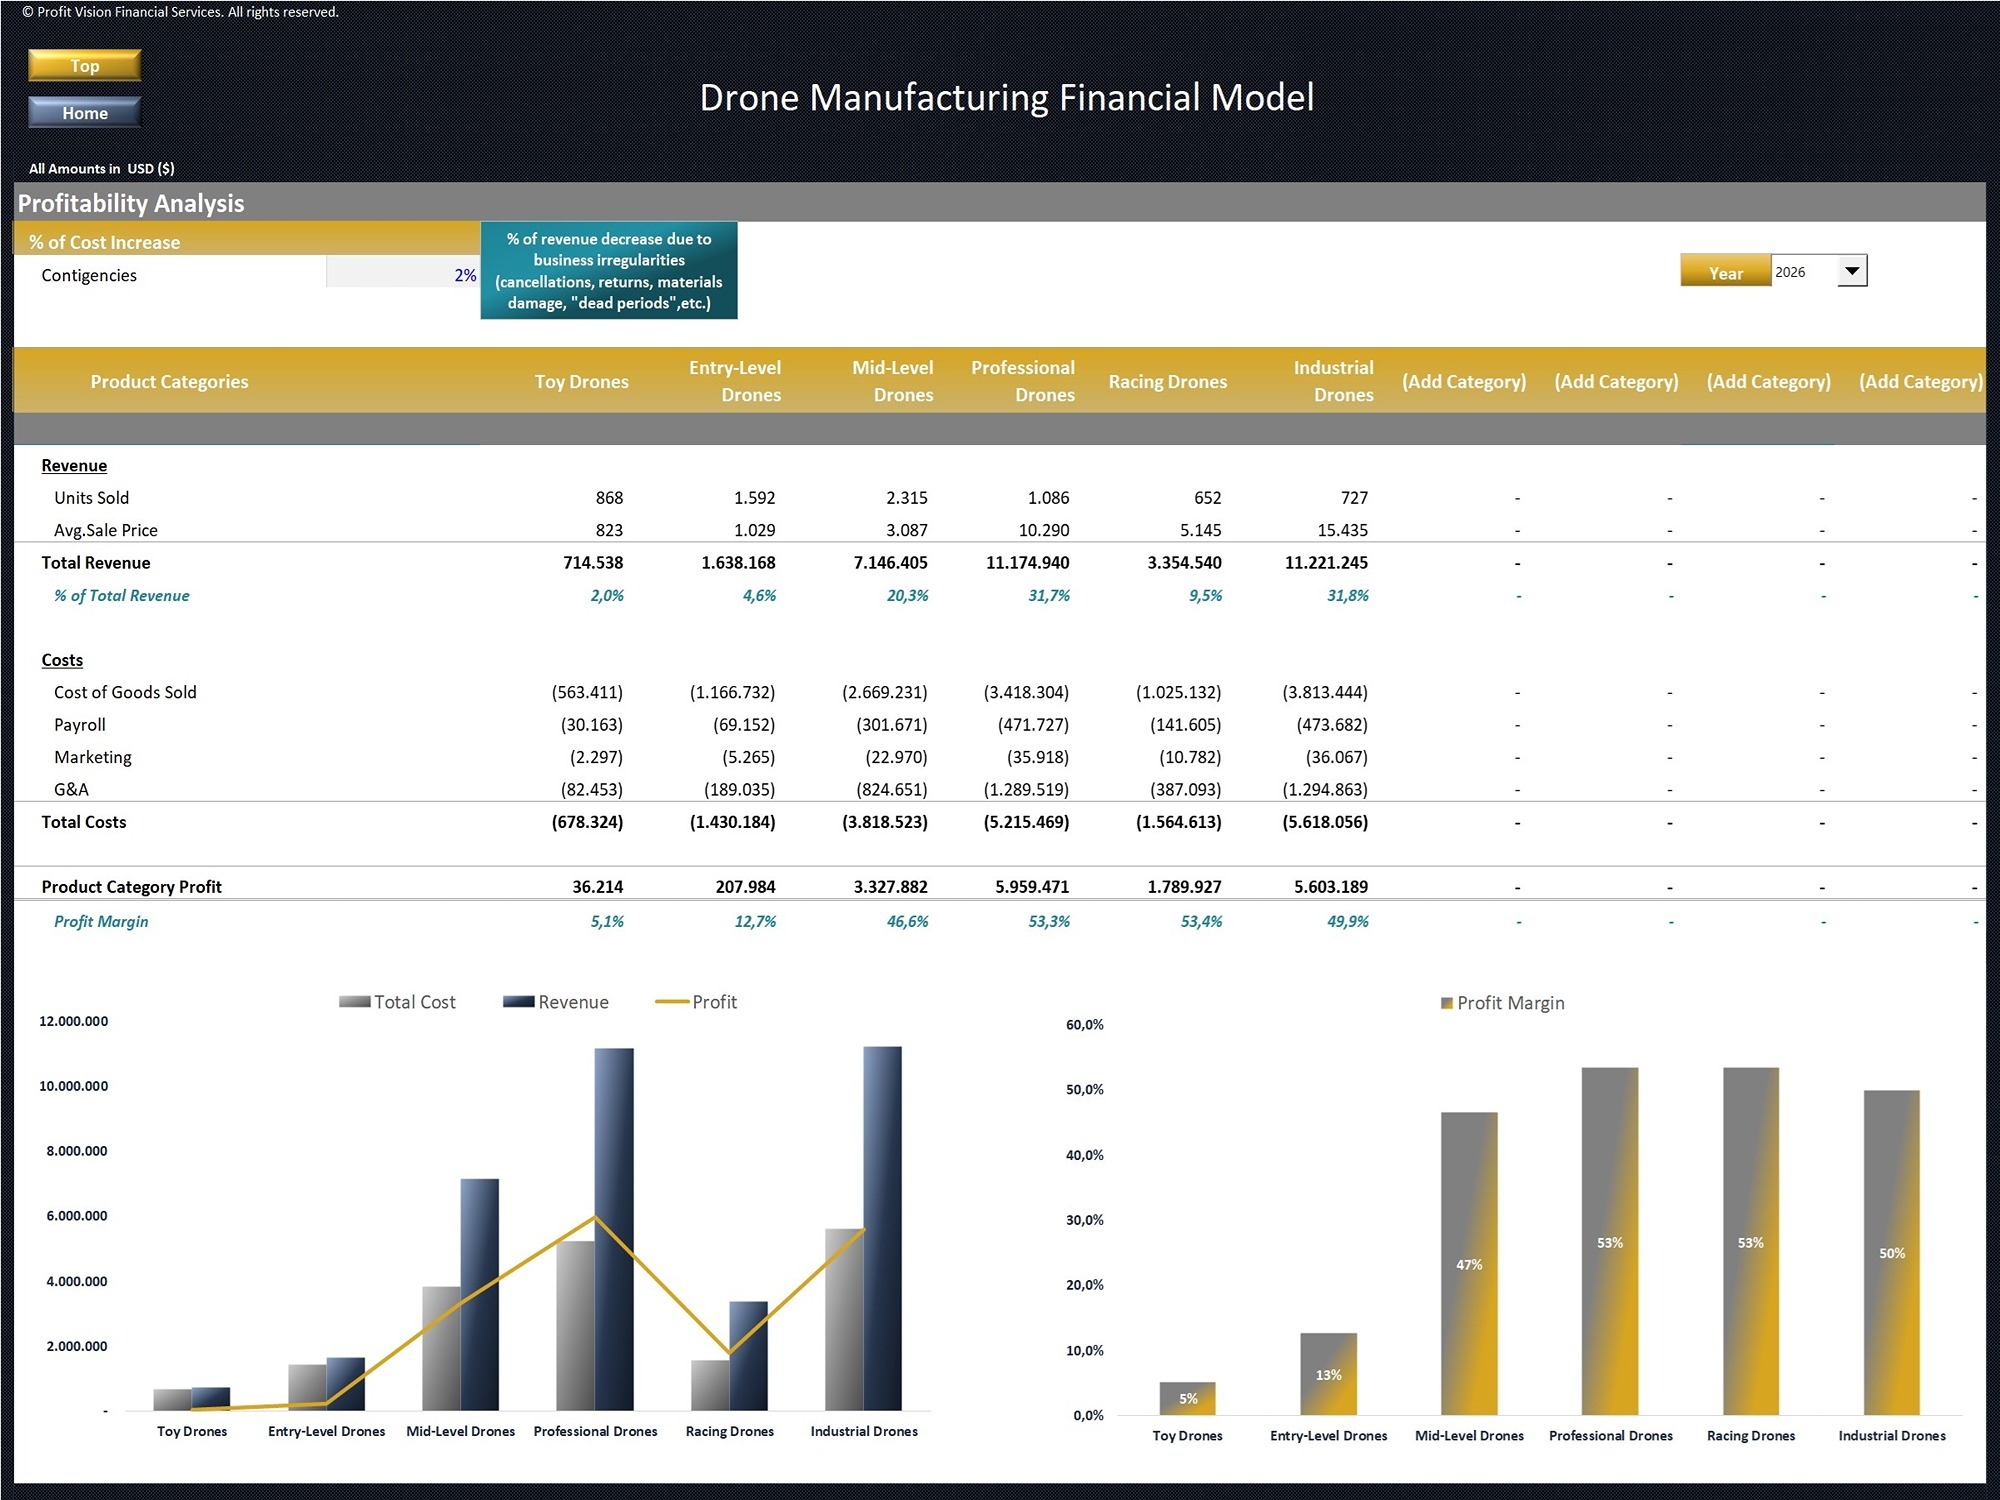Viewport: 2000px width, 1500px height.
Task: Select the Year value 2026 field
Action: (x=1804, y=272)
